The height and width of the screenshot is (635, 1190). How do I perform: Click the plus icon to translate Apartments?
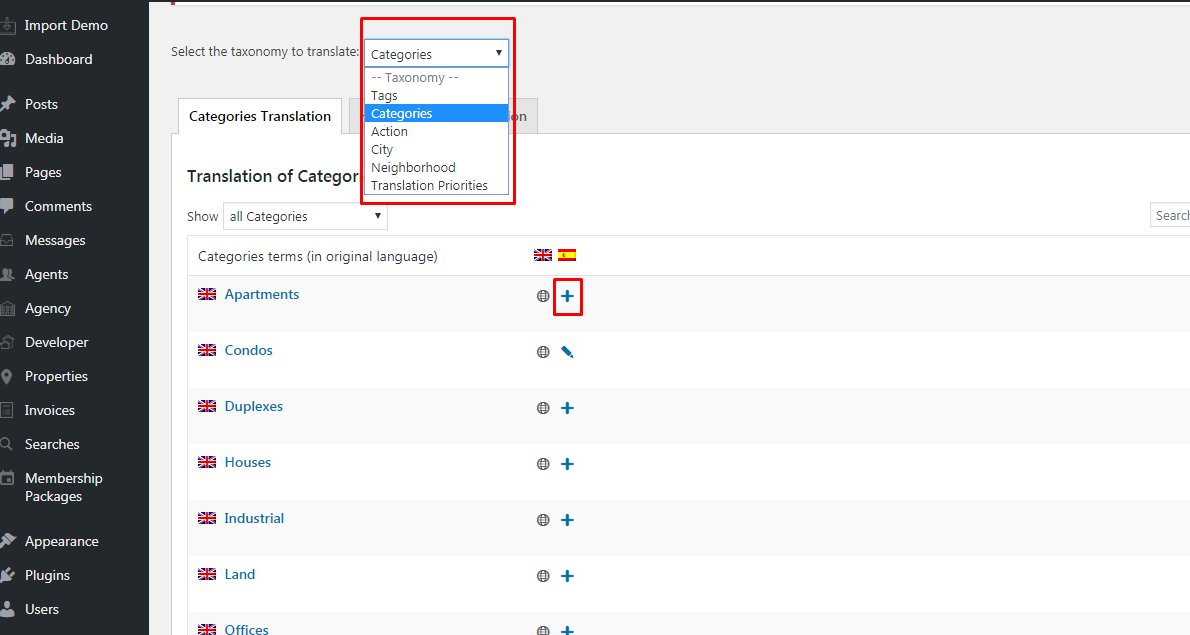pyautogui.click(x=567, y=296)
